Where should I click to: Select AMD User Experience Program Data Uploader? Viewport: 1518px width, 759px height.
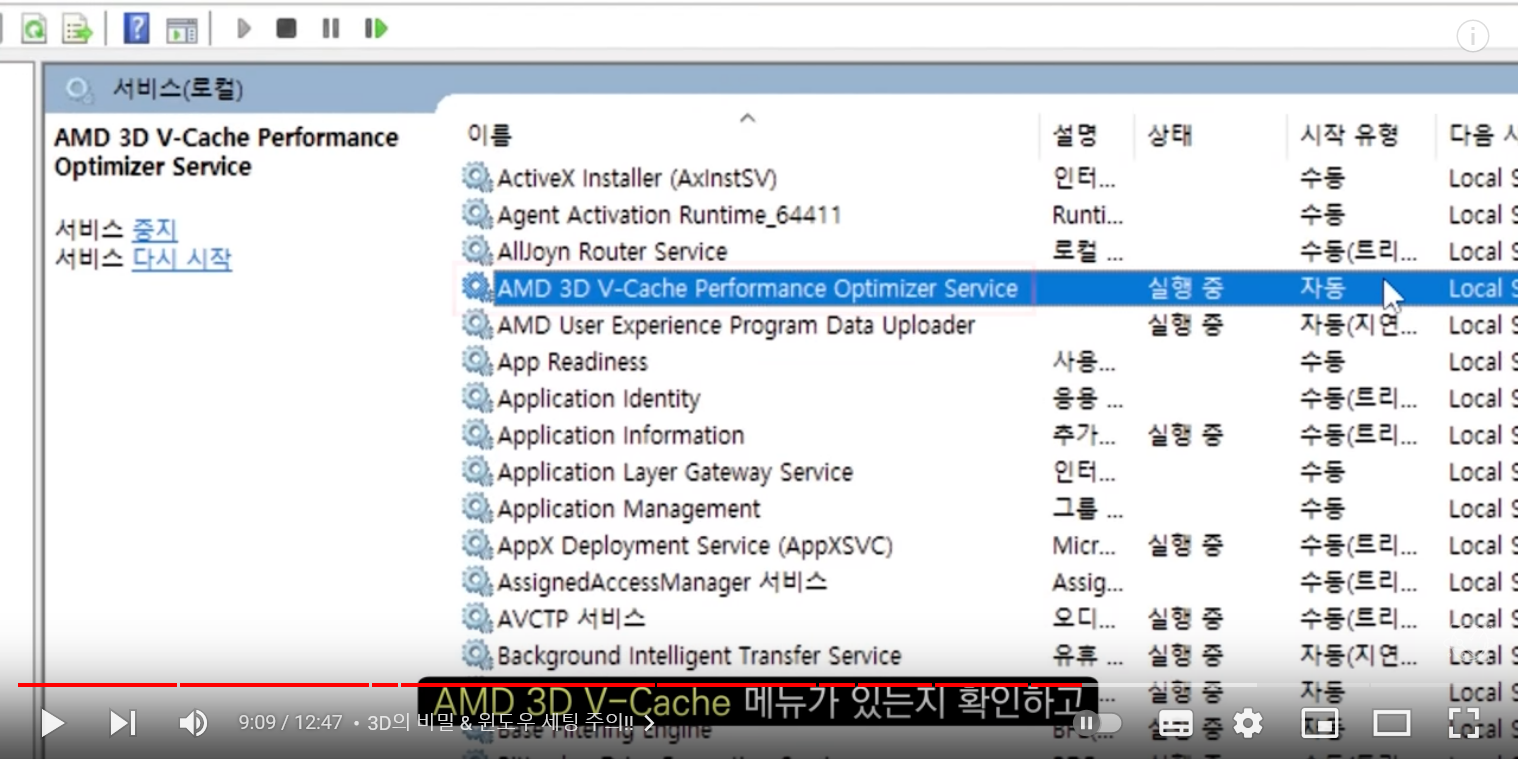pyautogui.click(x=736, y=325)
